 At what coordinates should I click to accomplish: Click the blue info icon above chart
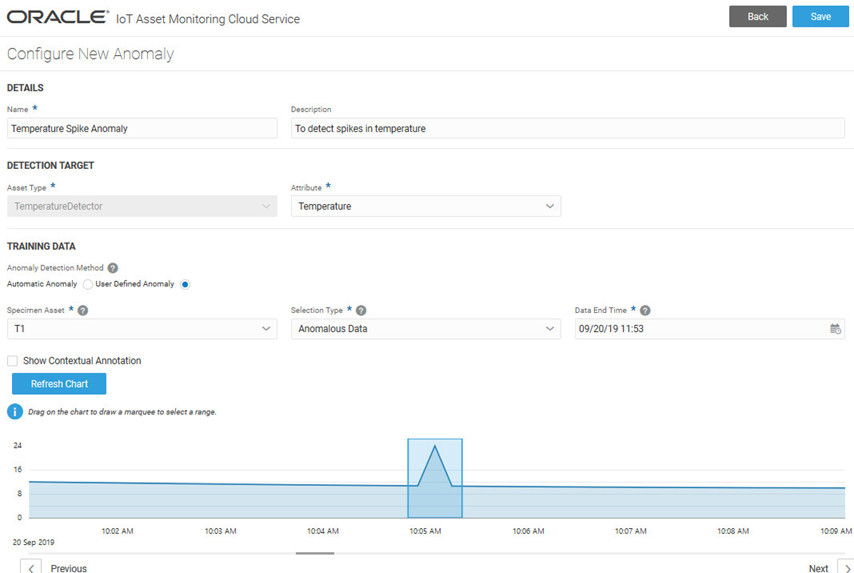tap(15, 412)
